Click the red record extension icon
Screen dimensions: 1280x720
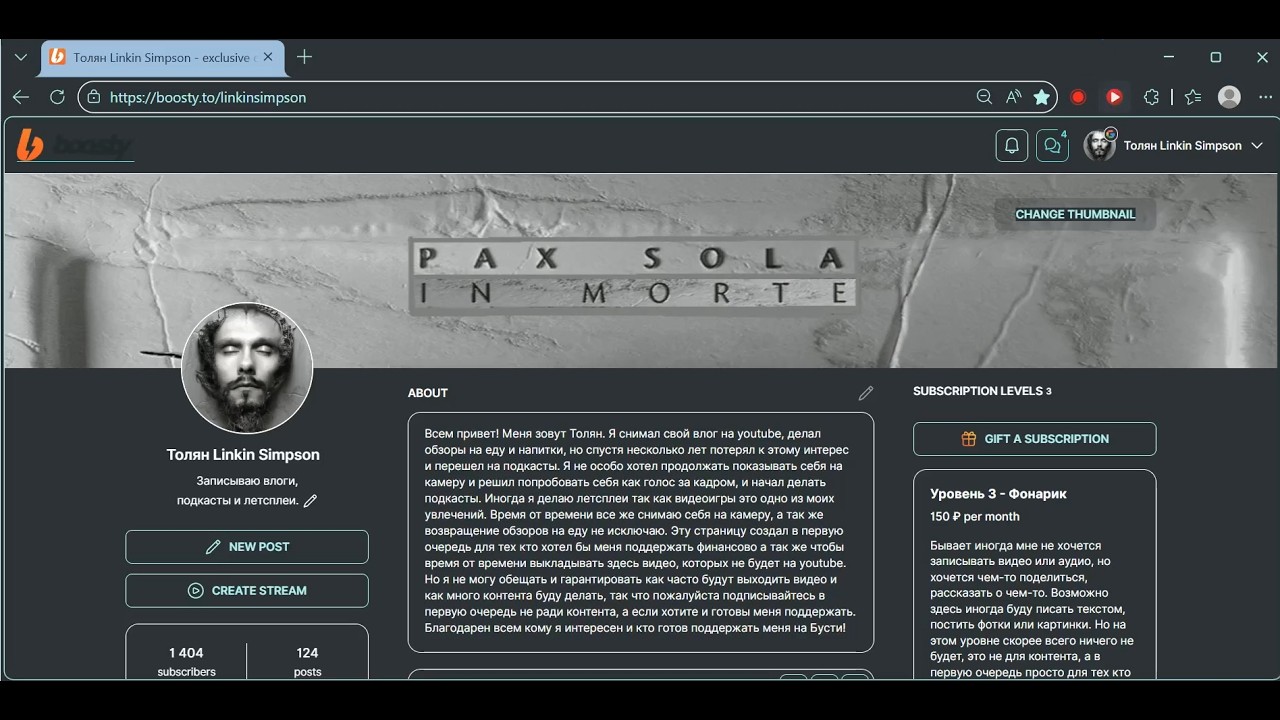[1078, 97]
